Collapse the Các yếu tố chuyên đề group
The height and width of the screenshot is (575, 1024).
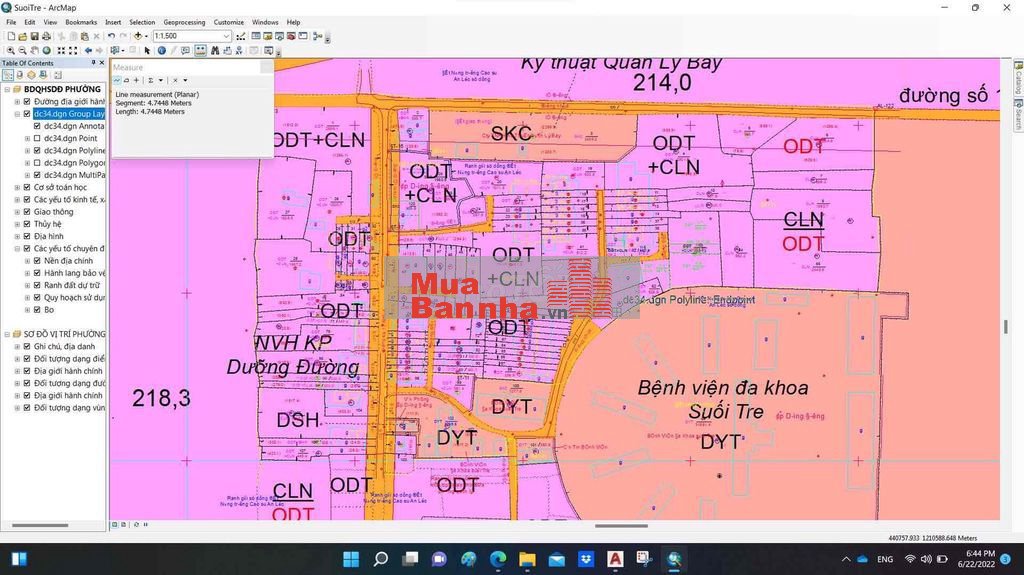click(18, 248)
